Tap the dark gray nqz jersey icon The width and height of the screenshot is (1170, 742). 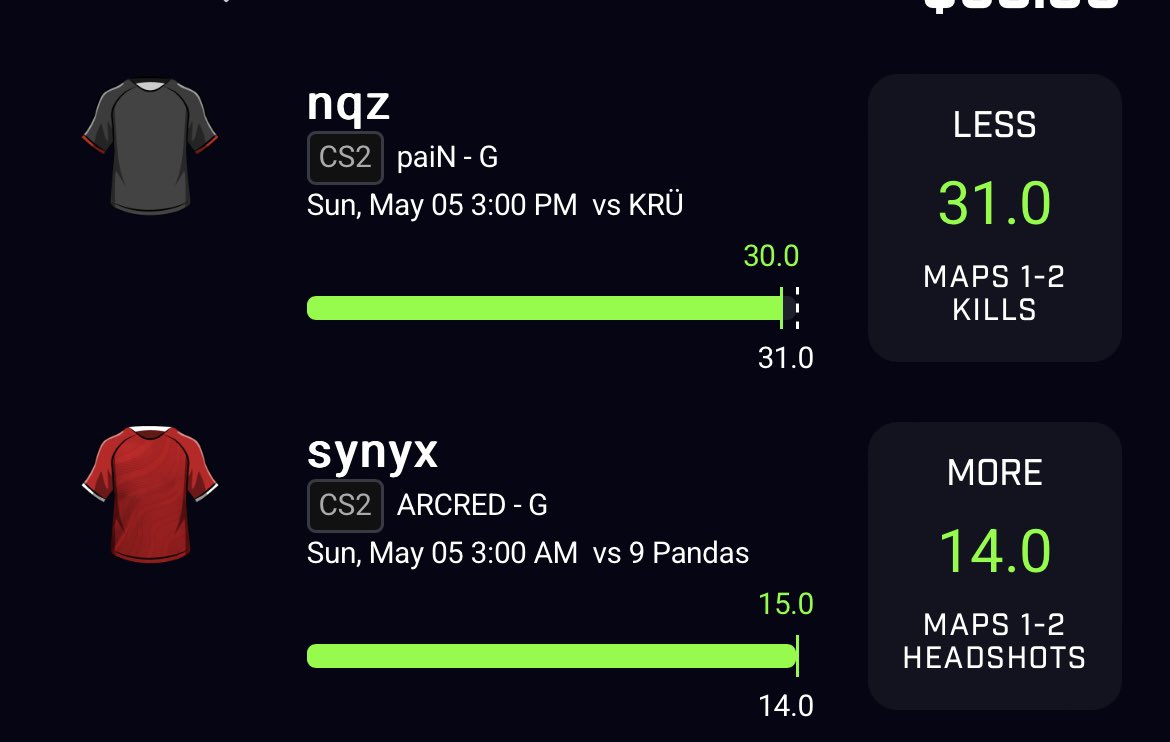tap(150, 146)
